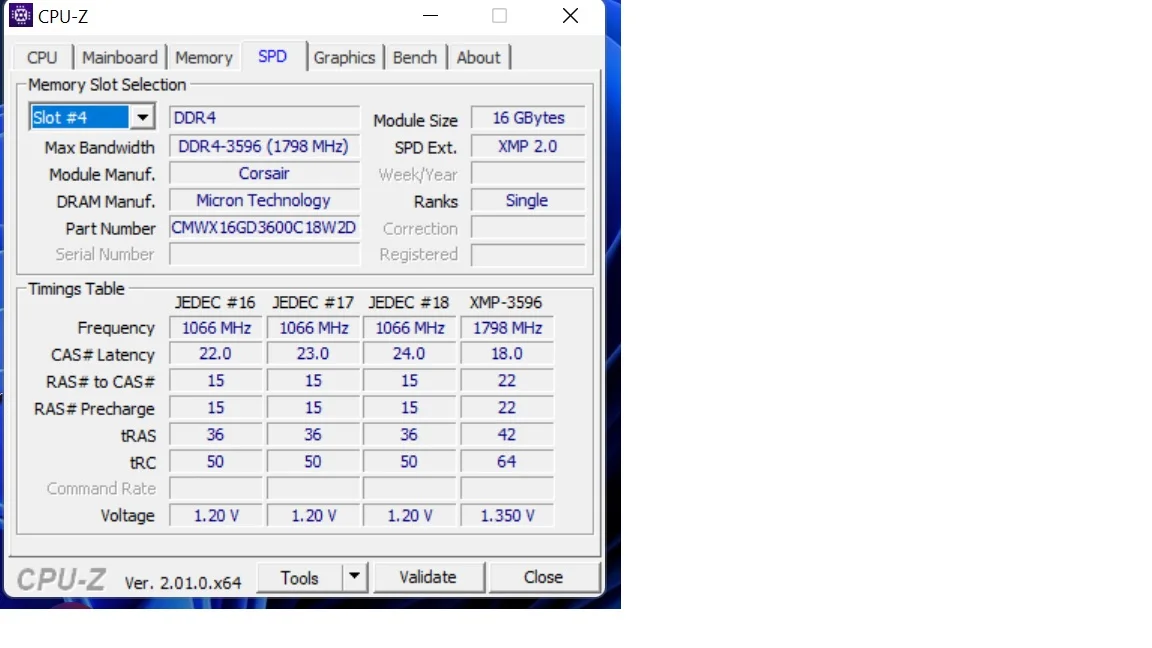Click SPD Ext. value XMP 2.0
The width and height of the screenshot is (1152, 648).
click(528, 146)
